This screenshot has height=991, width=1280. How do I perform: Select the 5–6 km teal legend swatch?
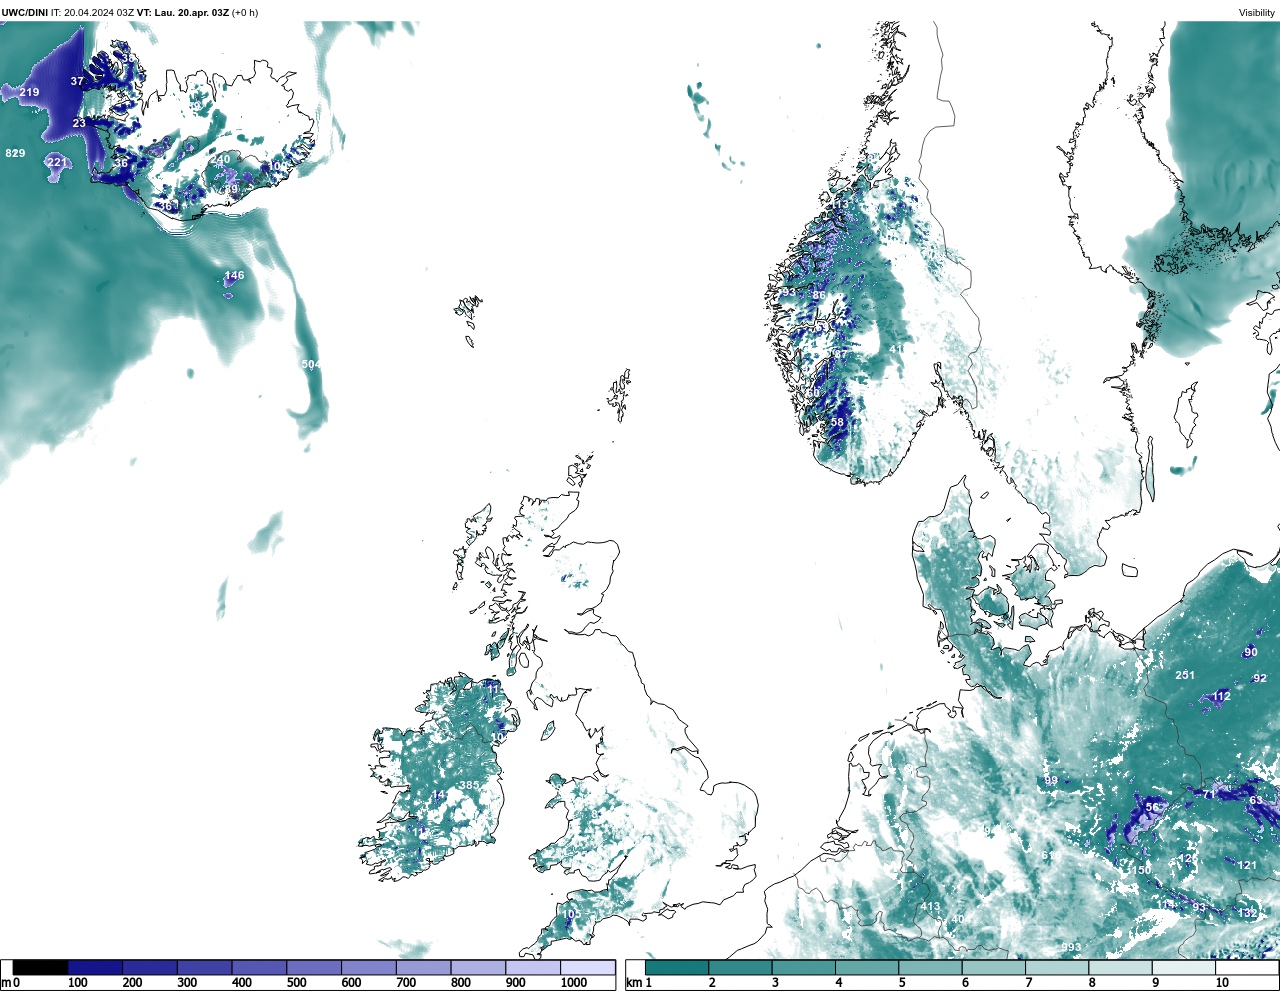(931, 968)
